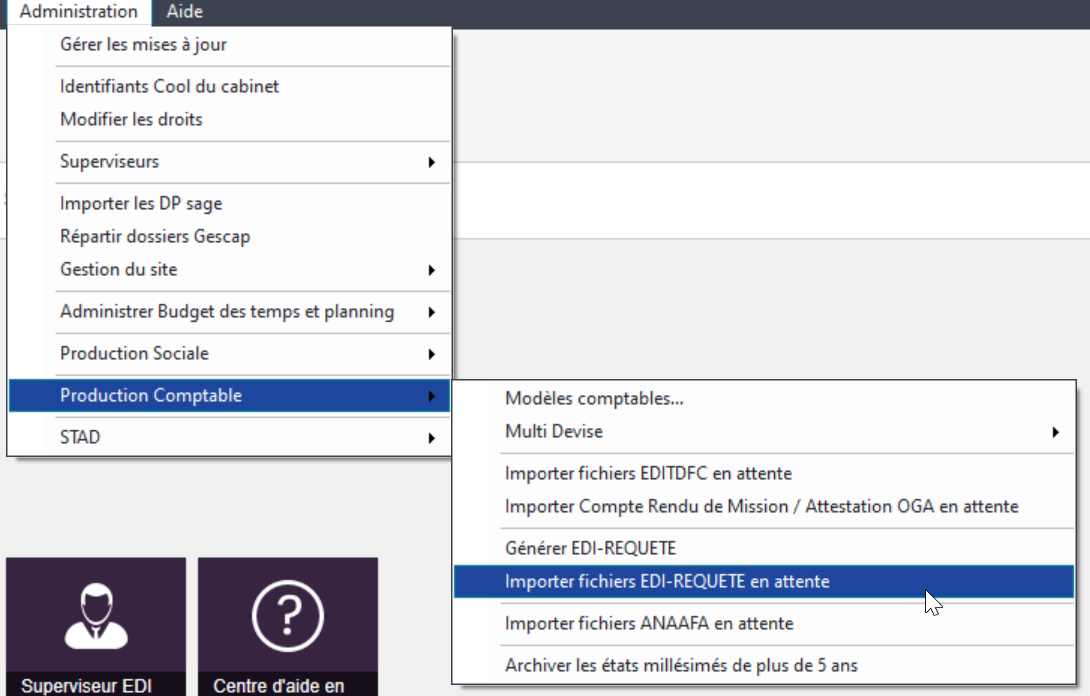Select the Production Comptable menu entry
The image size is (1090, 696).
tap(229, 396)
